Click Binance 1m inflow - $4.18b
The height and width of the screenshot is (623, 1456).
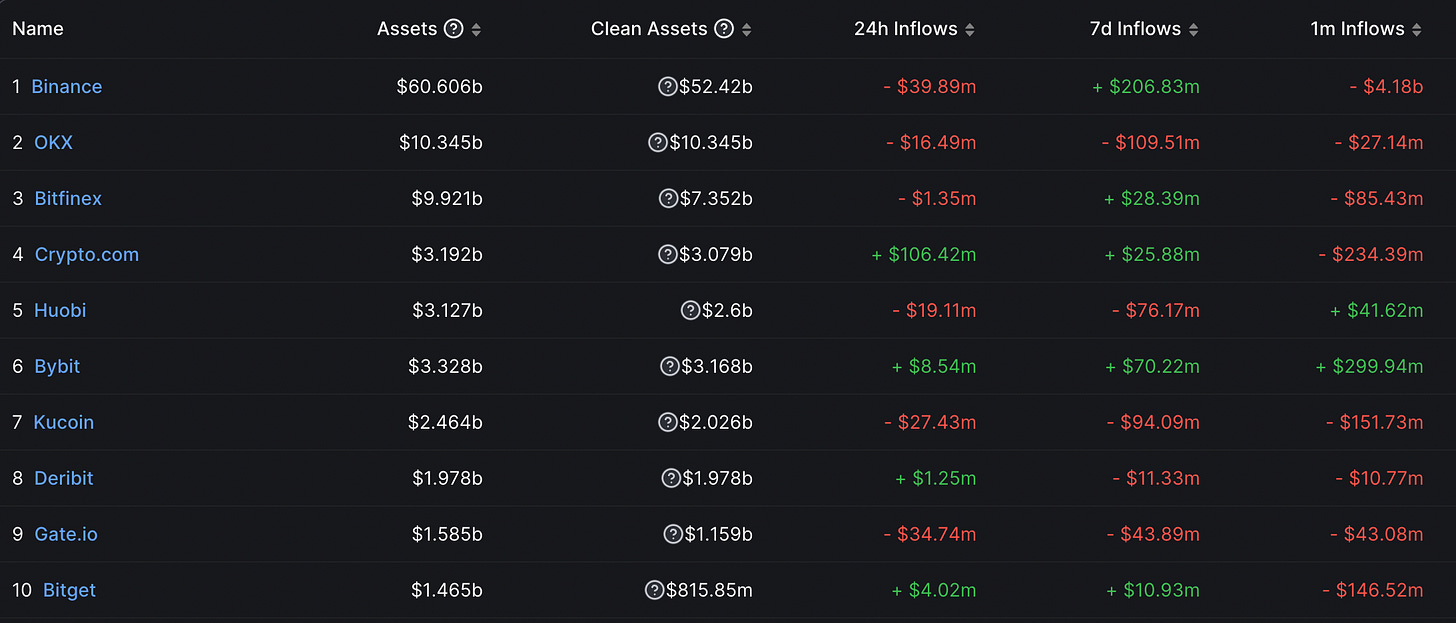(1386, 87)
